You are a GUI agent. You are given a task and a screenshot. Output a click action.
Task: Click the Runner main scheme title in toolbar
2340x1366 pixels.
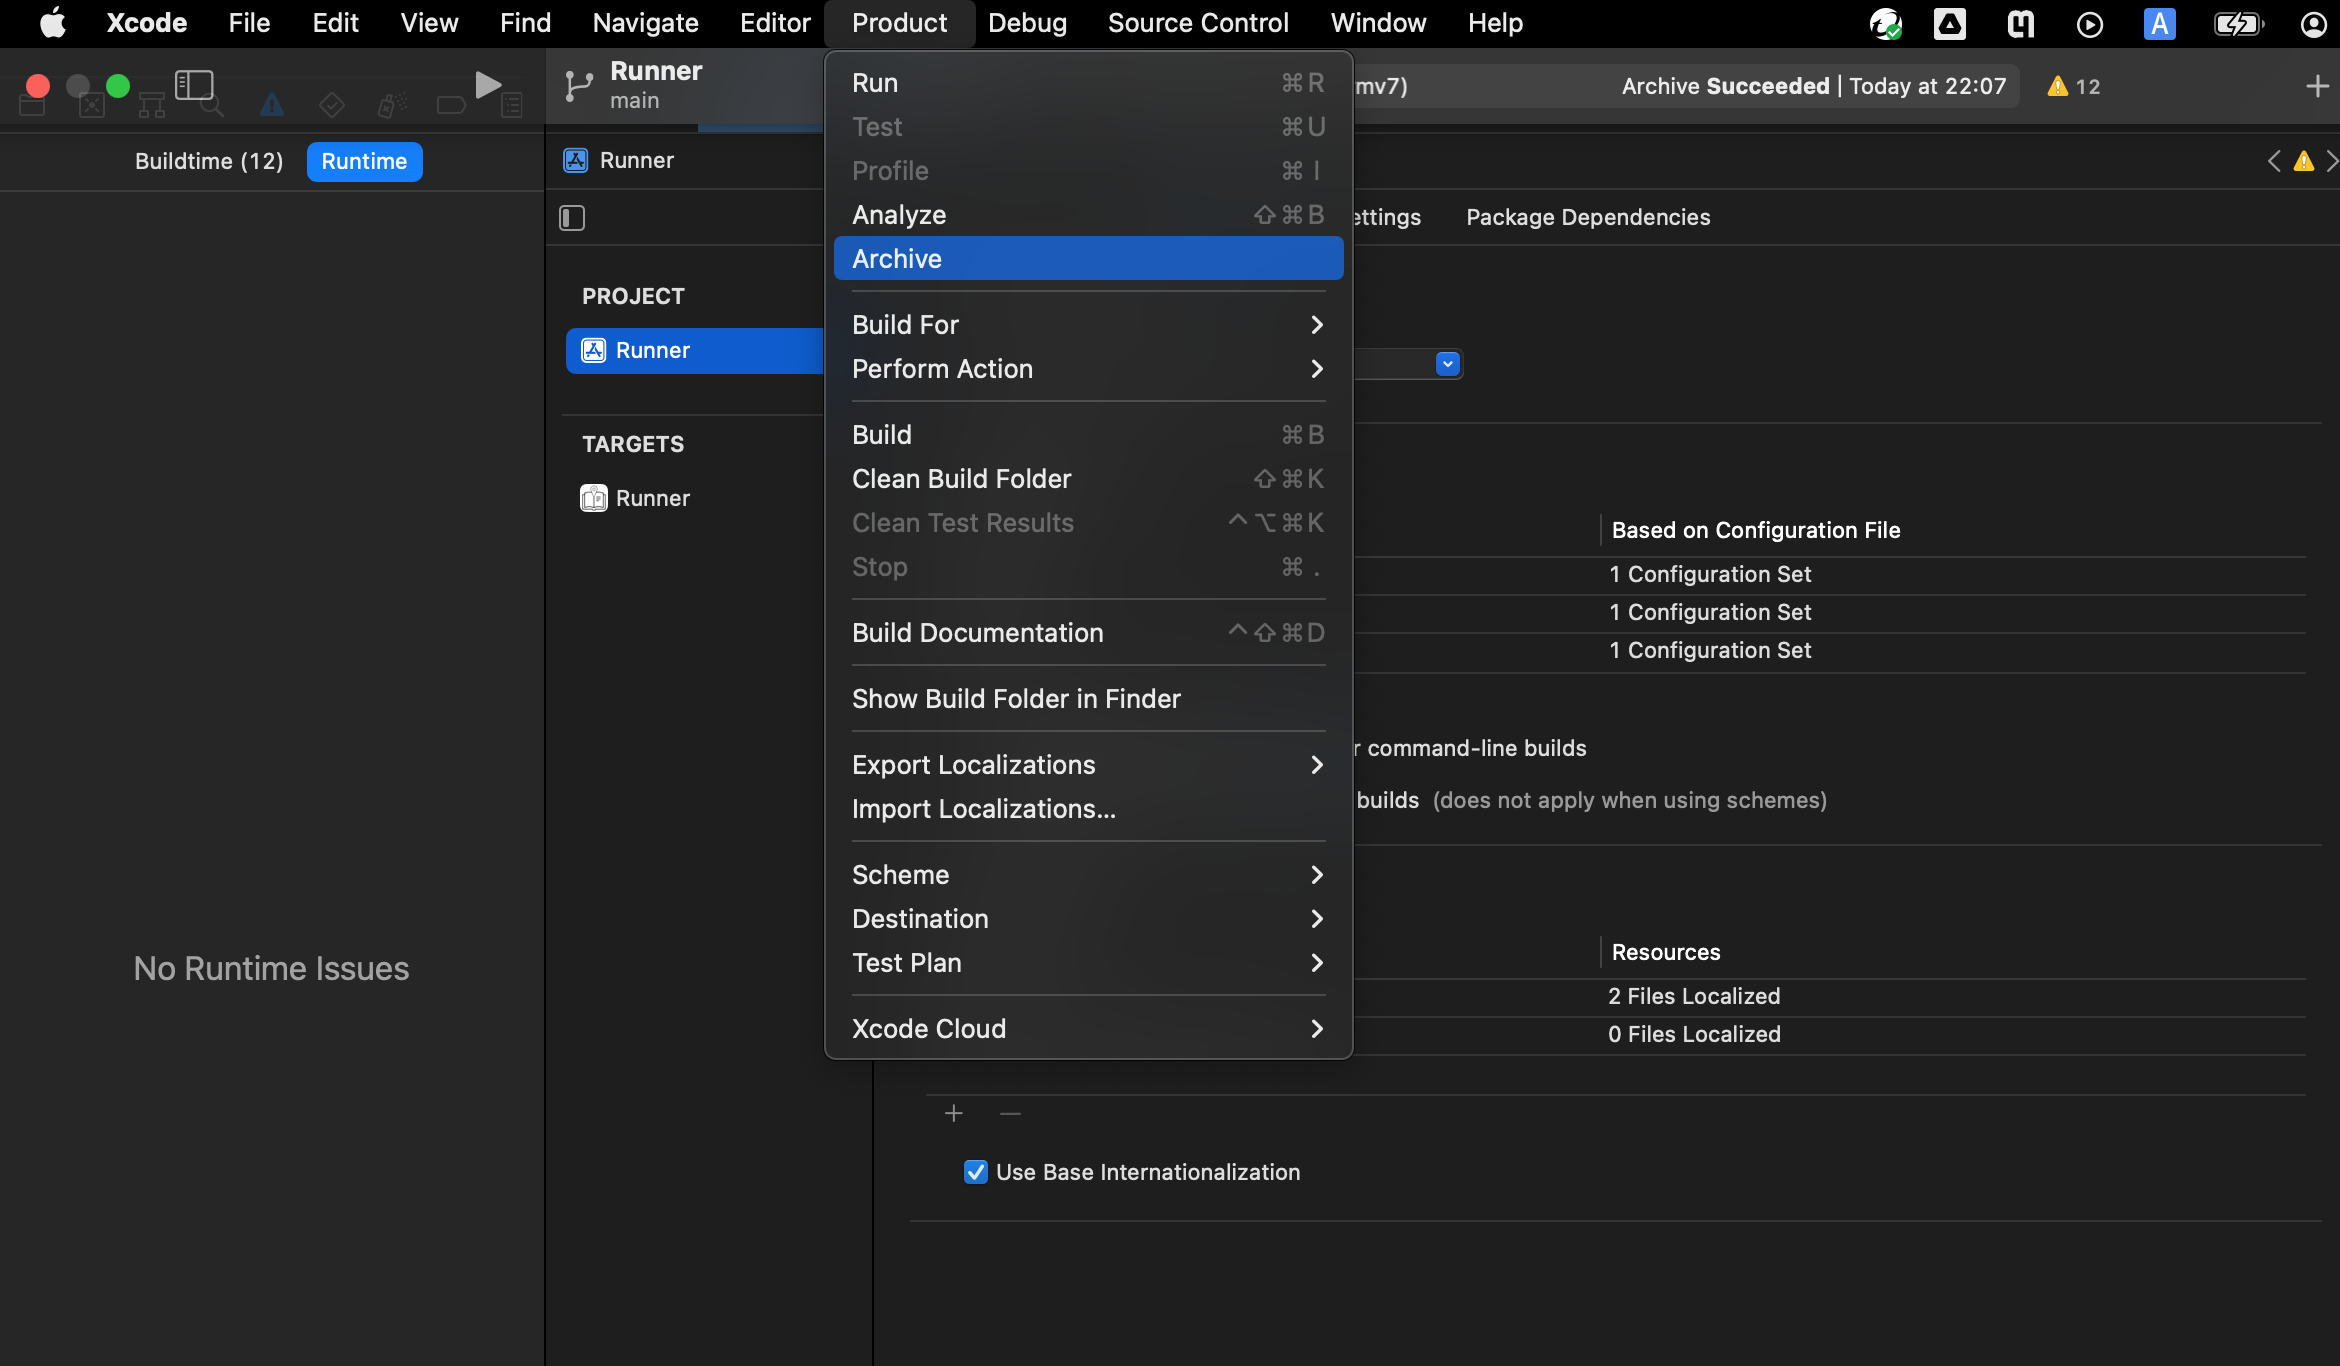[x=656, y=84]
